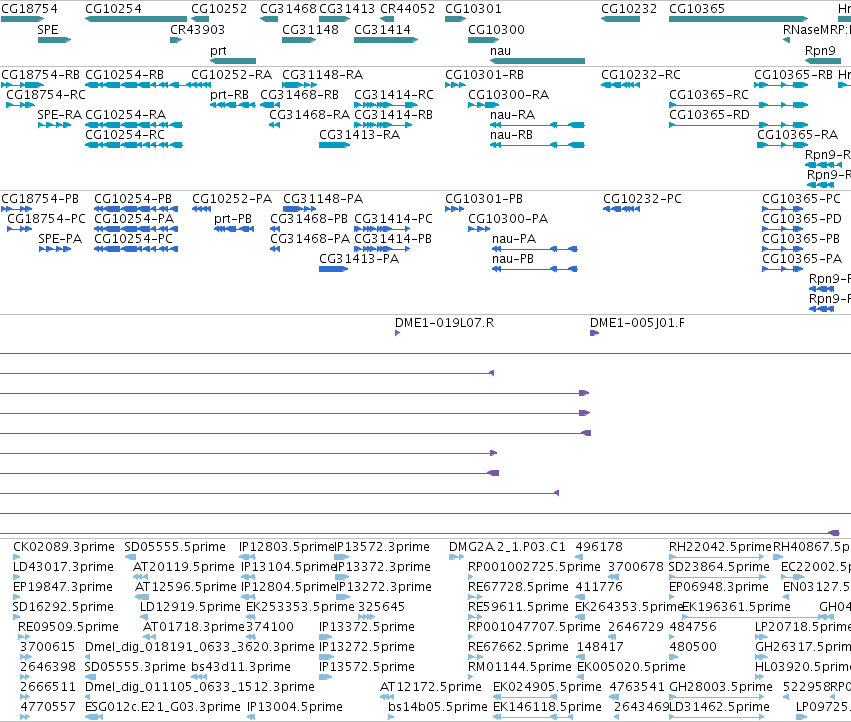Image resolution: width=851 pixels, height=722 pixels.
Task: Select the AT20119.5prime EST label
Action: point(184,567)
